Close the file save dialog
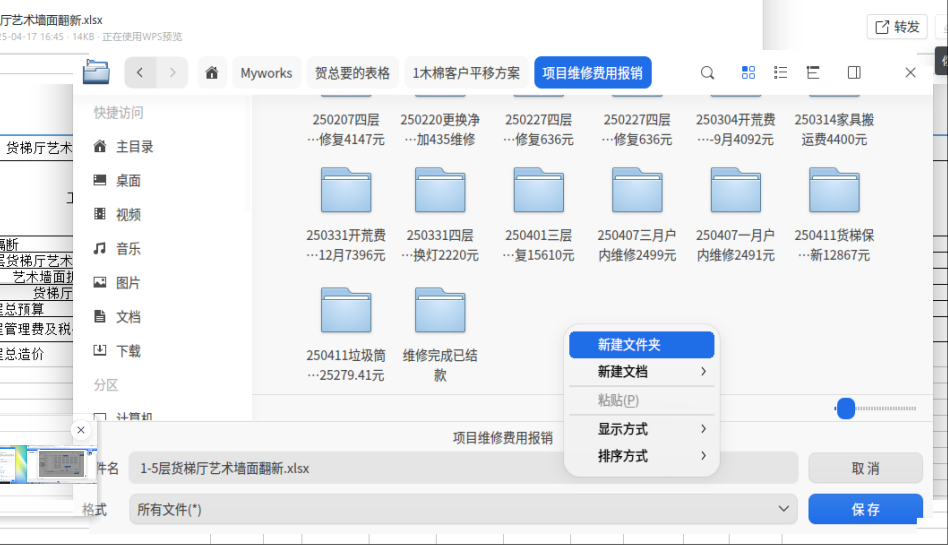The height and width of the screenshot is (545, 948). pos(911,73)
